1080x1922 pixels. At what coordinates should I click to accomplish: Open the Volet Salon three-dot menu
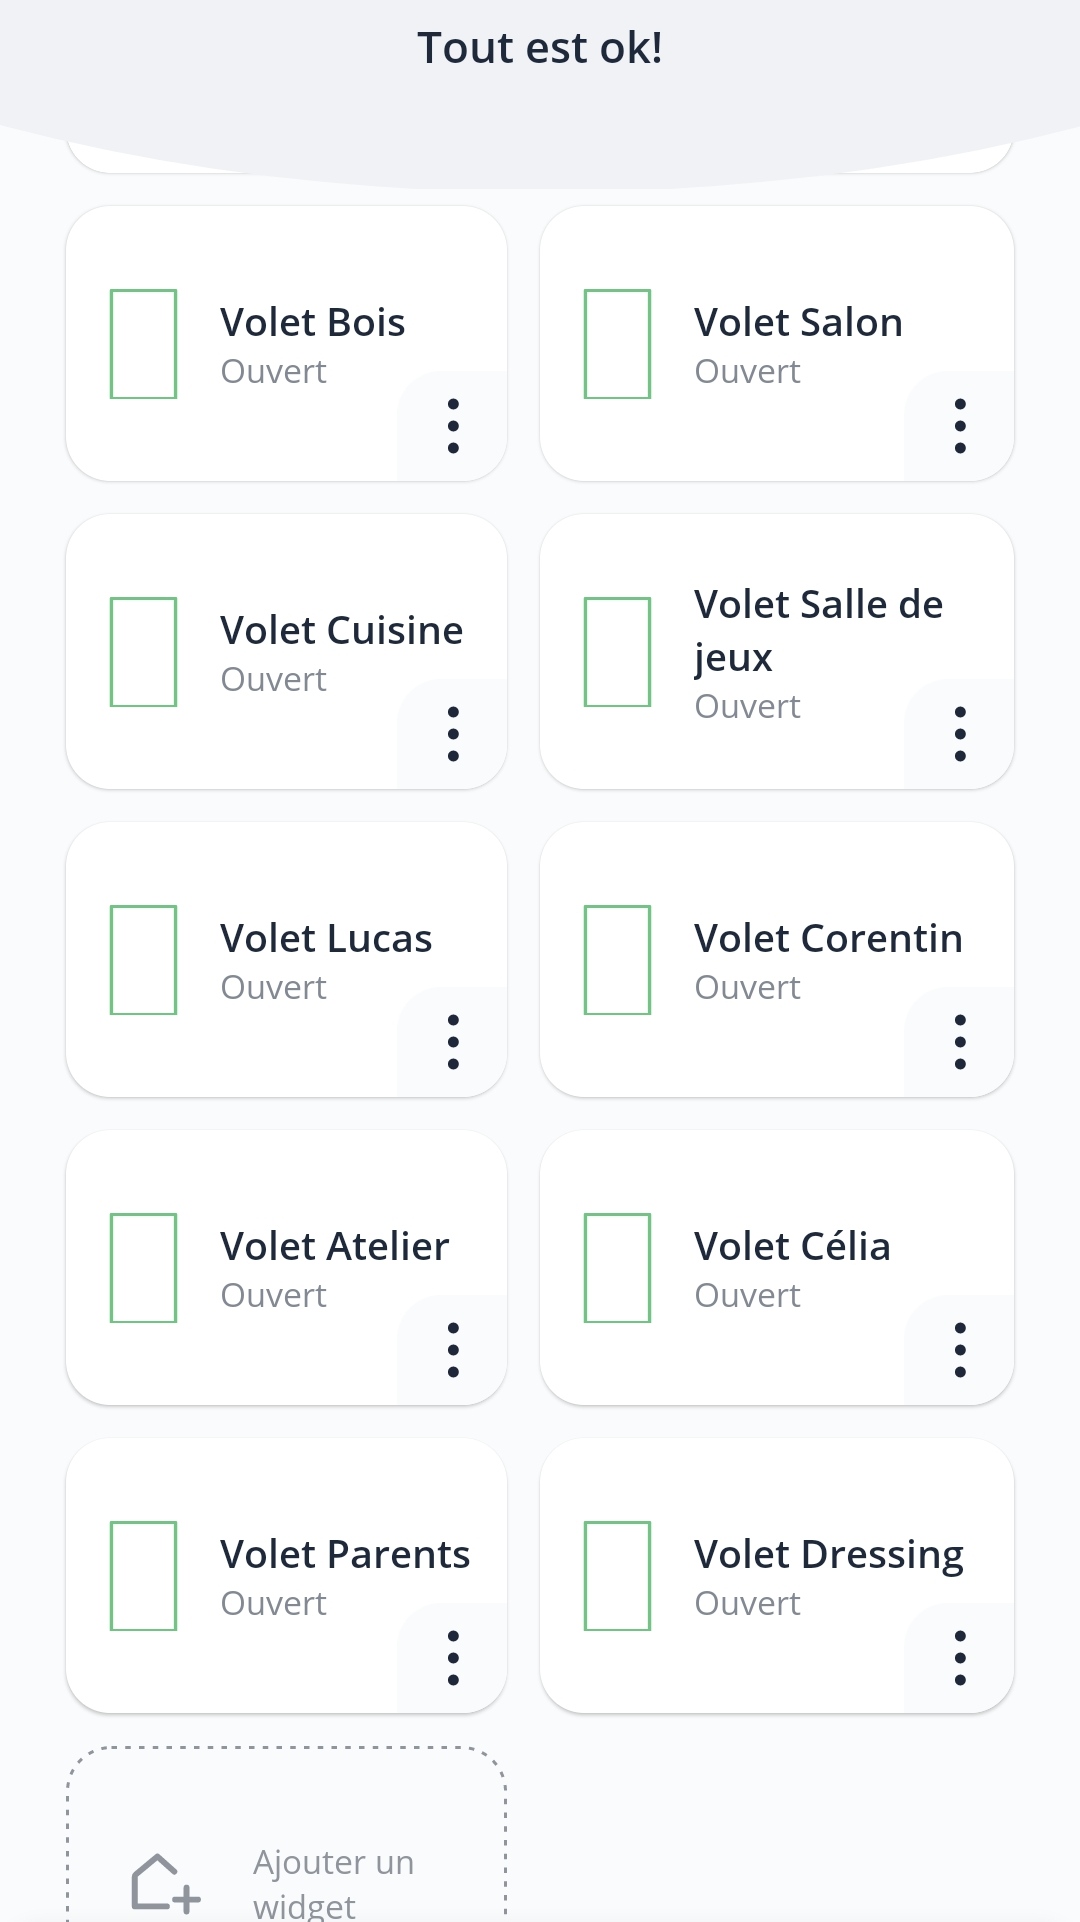point(960,426)
